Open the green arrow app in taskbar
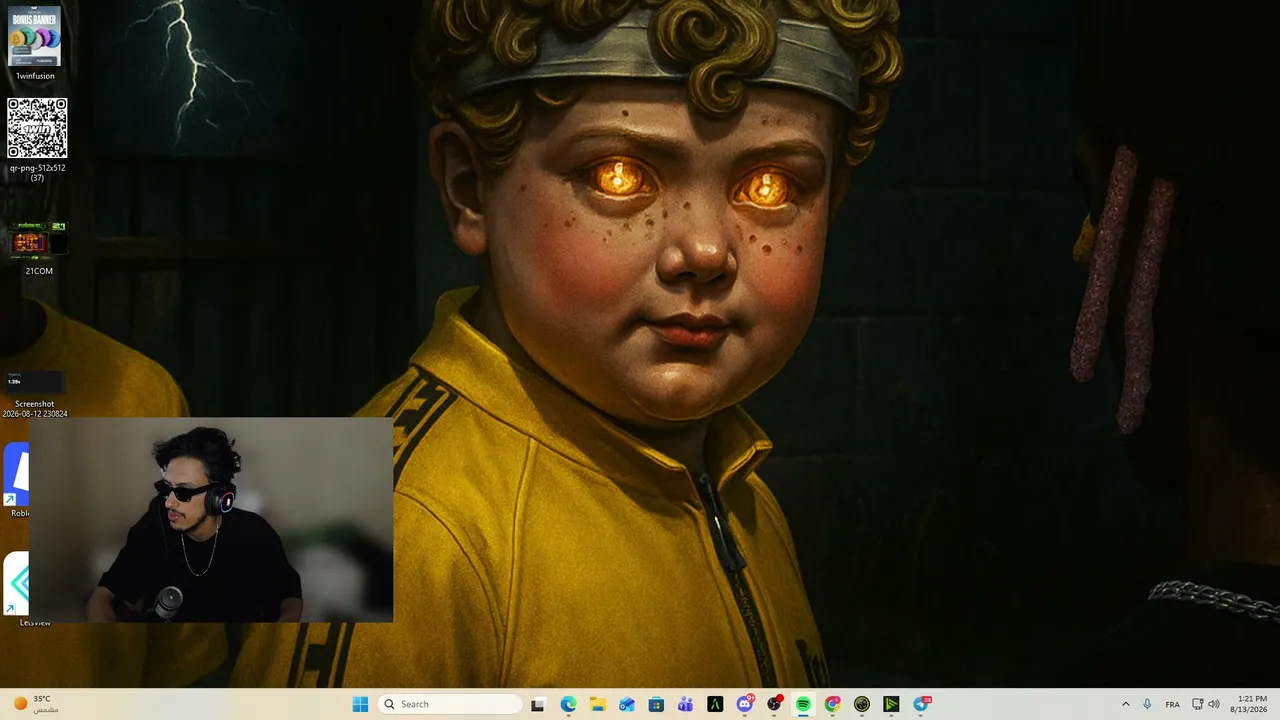 pos(891,704)
